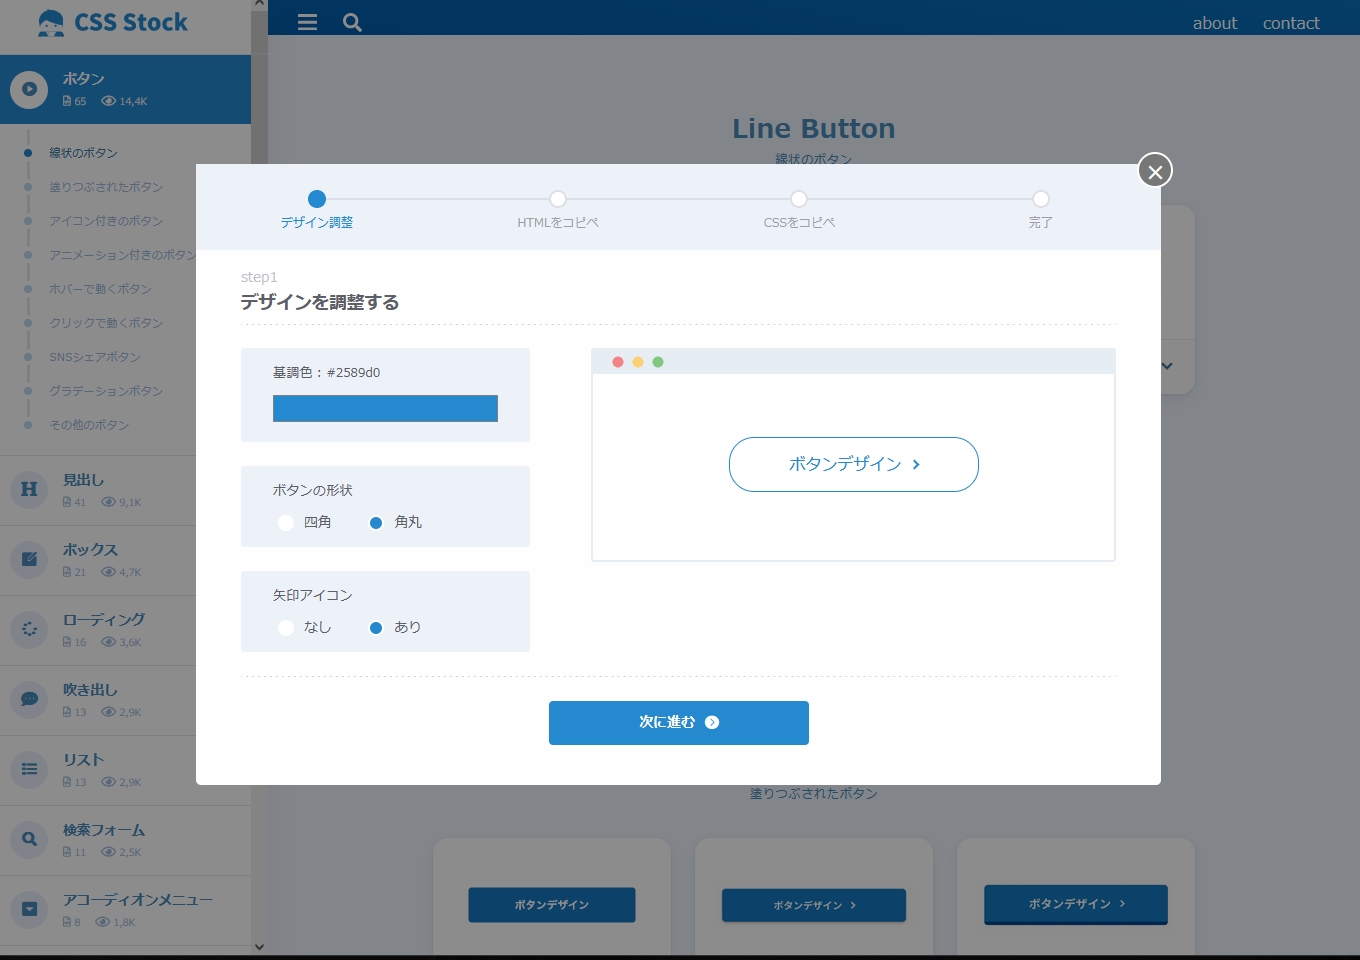Click the 検索フォーム magnifier icon in sidebar
Viewport: 1360px width, 960px height.
pyautogui.click(x=29, y=839)
